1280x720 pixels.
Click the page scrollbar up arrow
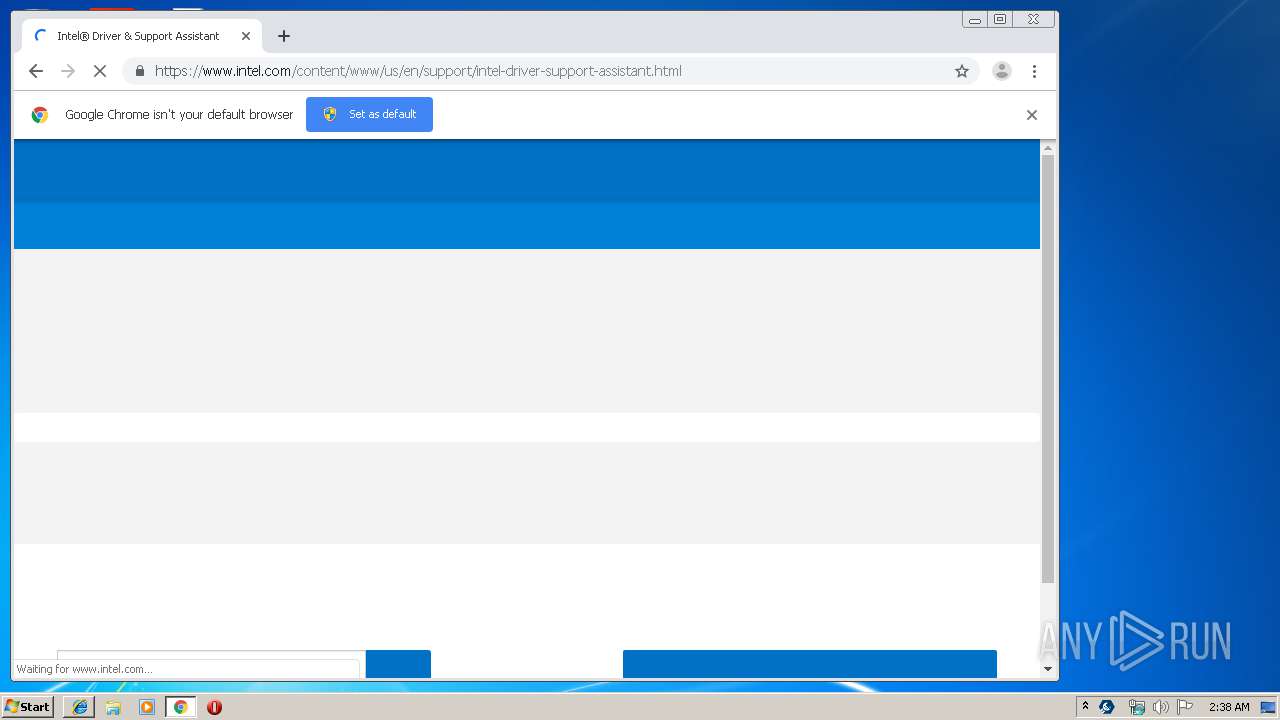[x=1048, y=148]
